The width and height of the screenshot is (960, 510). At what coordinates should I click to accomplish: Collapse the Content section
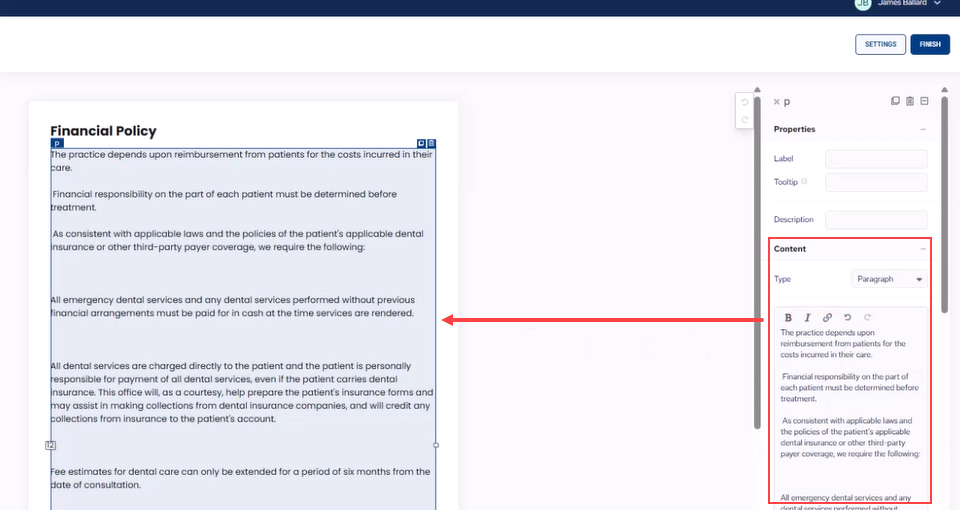click(x=923, y=249)
